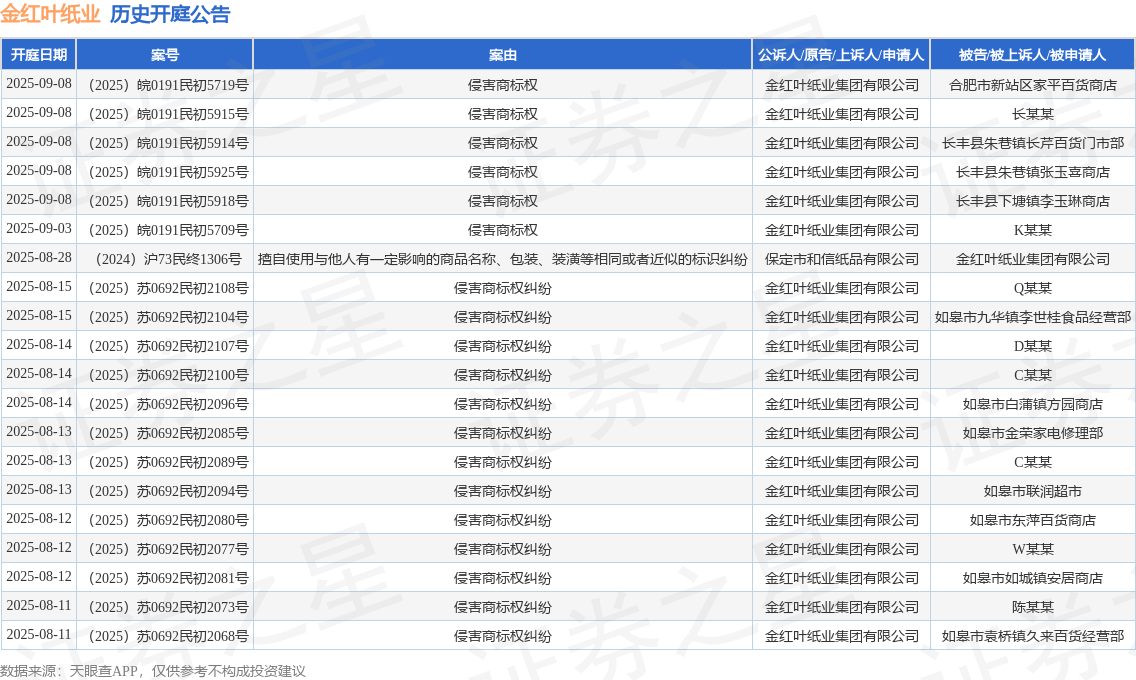Select case number 苏0692民初2104号
1136x680 pixels.
coord(168,317)
